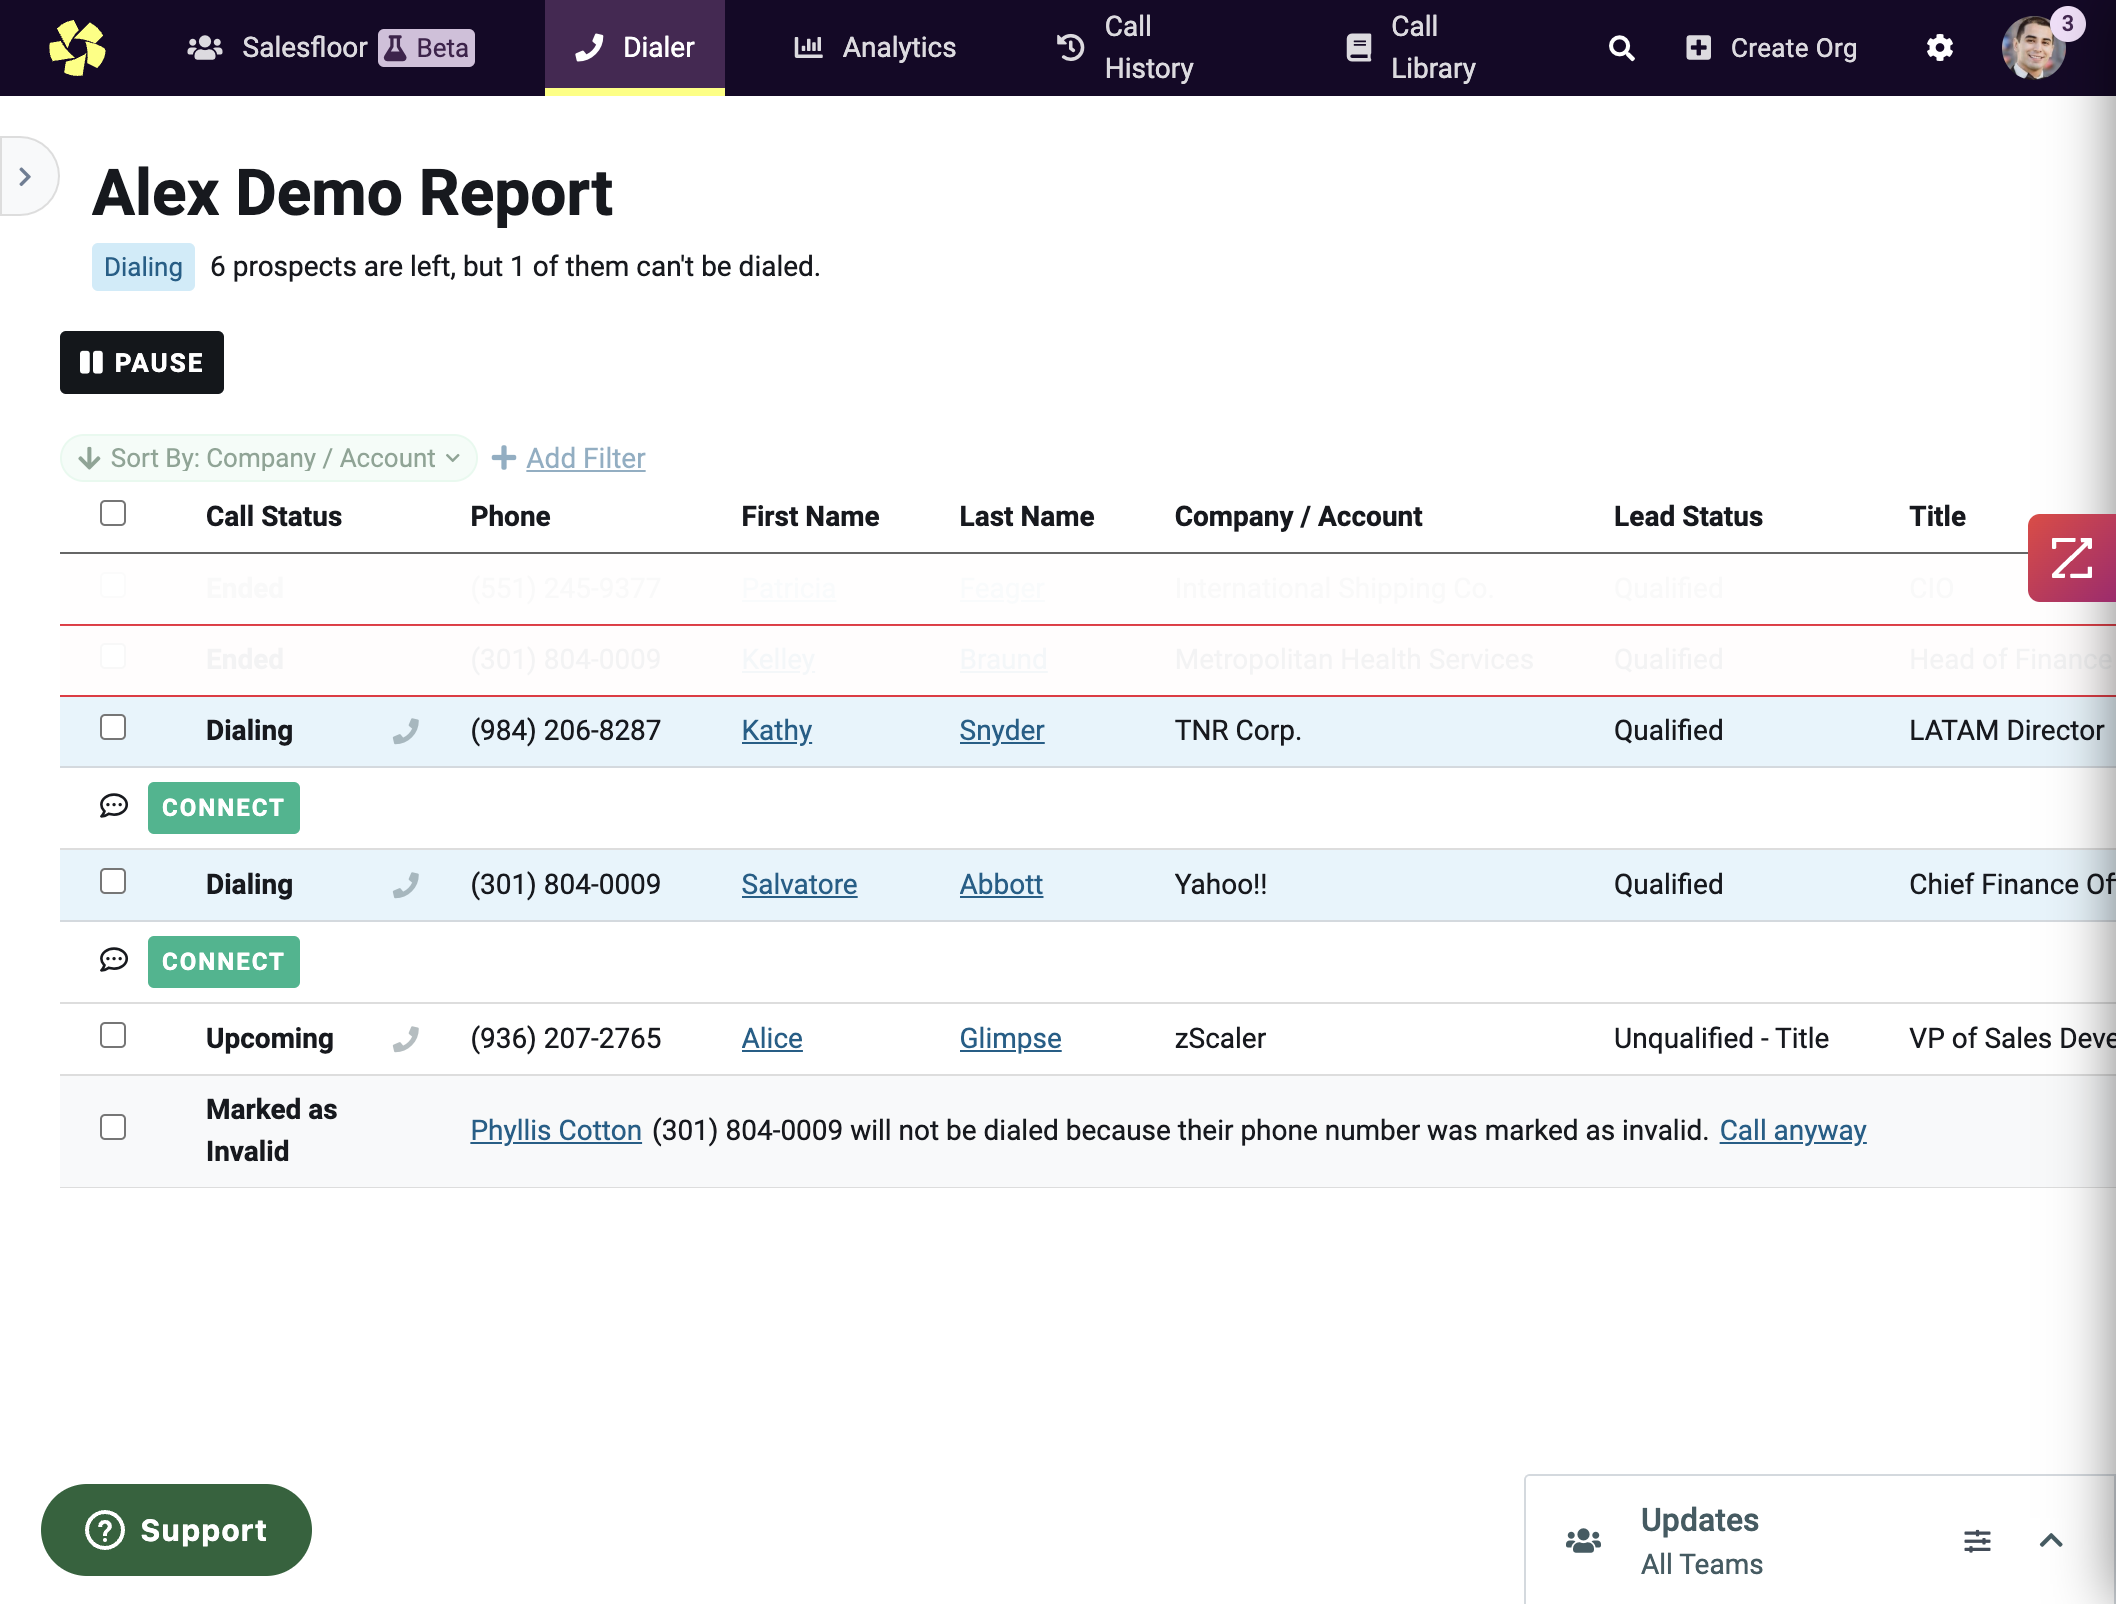Open the search magnifier icon
Screen dimensions: 2116x1604
pyautogui.click(x=1621, y=48)
